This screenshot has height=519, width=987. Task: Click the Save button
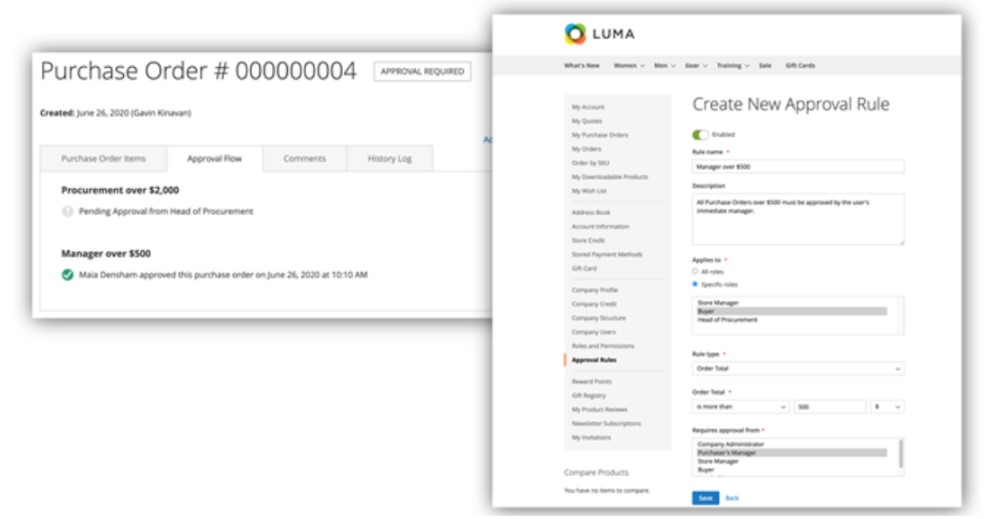pos(704,497)
